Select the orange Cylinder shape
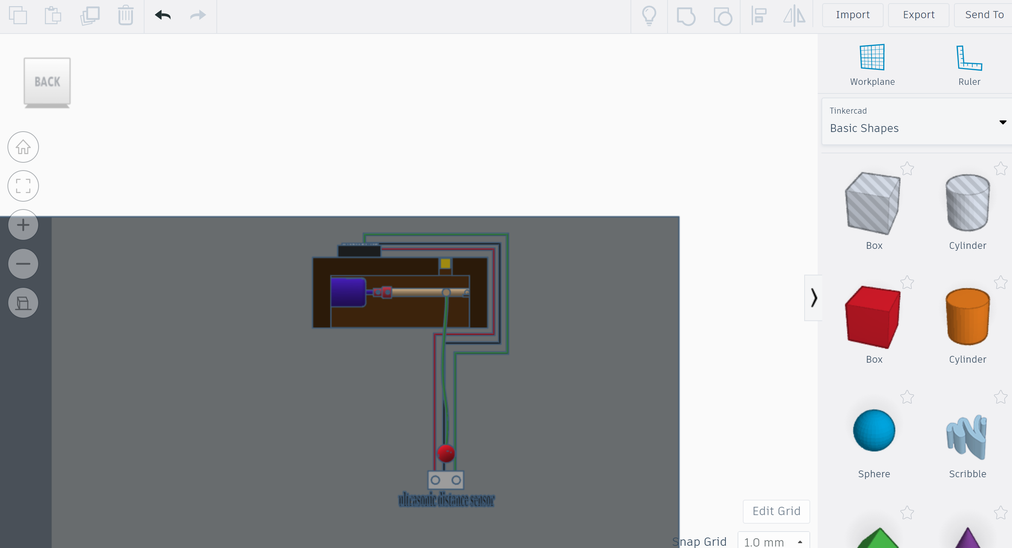The width and height of the screenshot is (1012, 548). 967,317
